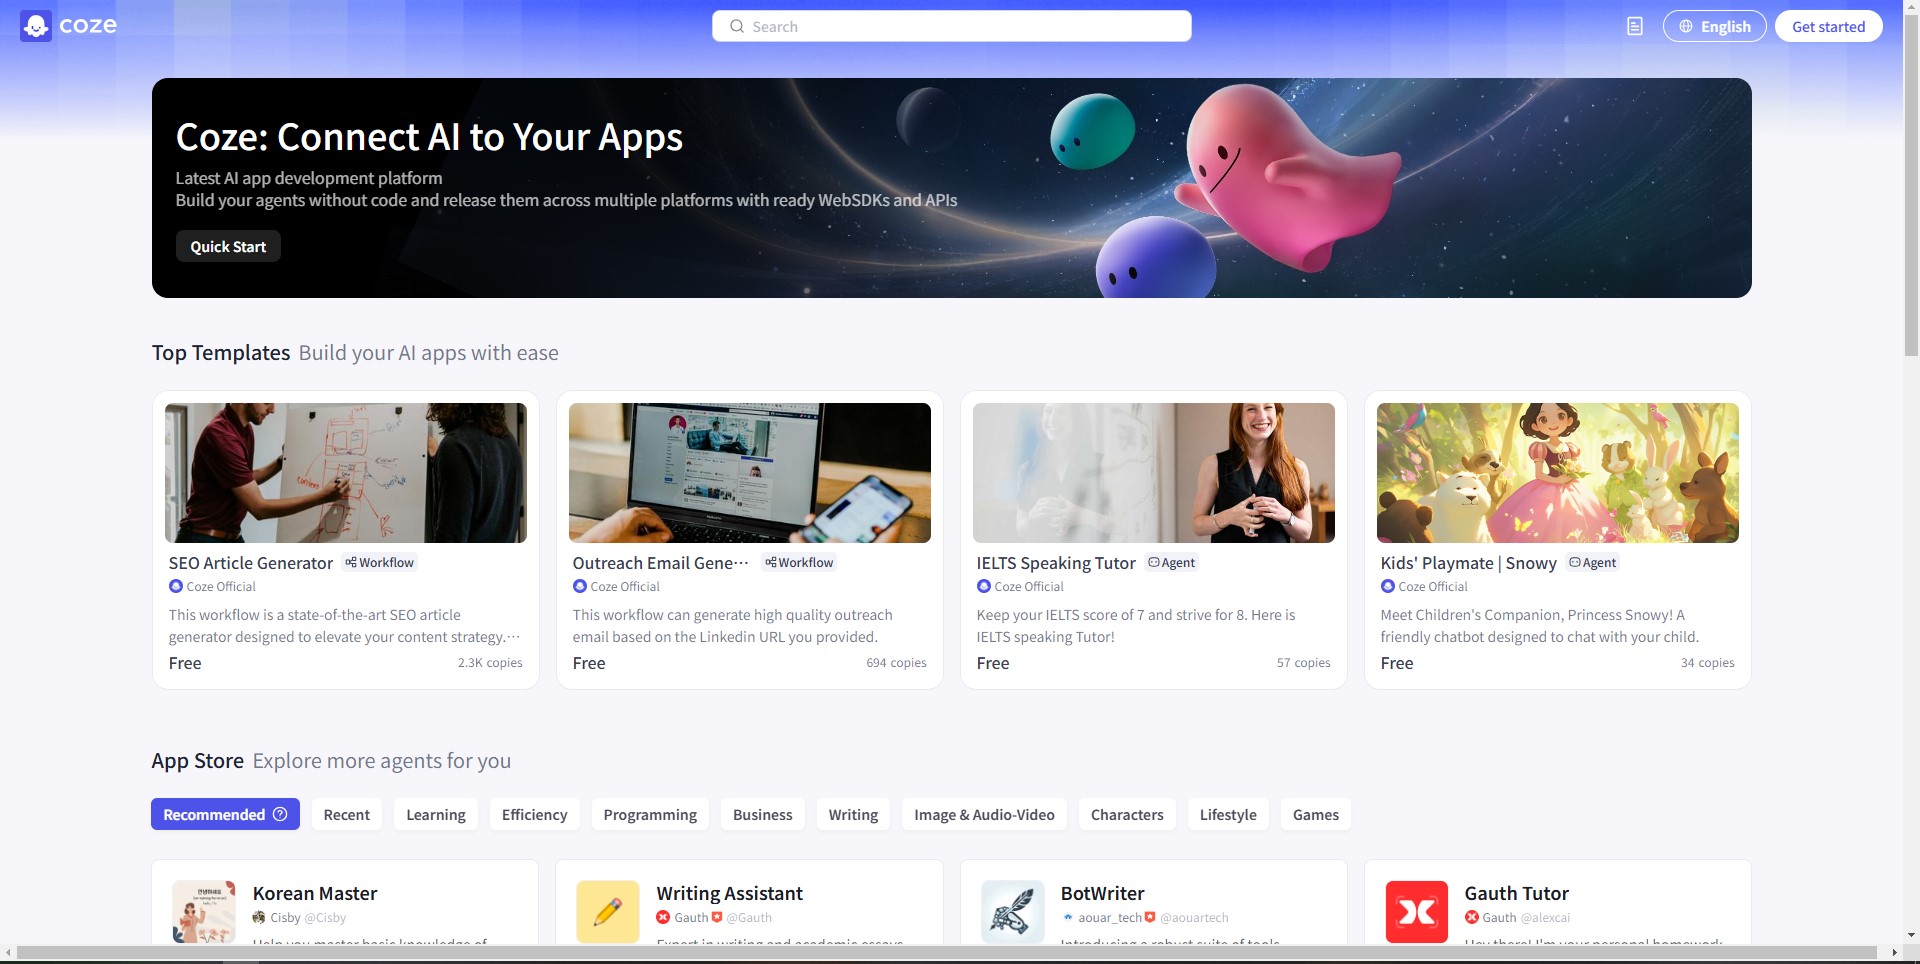Open the IELTS Speaking Tutor title
Screen dimensions: 1920x964
(x=1056, y=563)
